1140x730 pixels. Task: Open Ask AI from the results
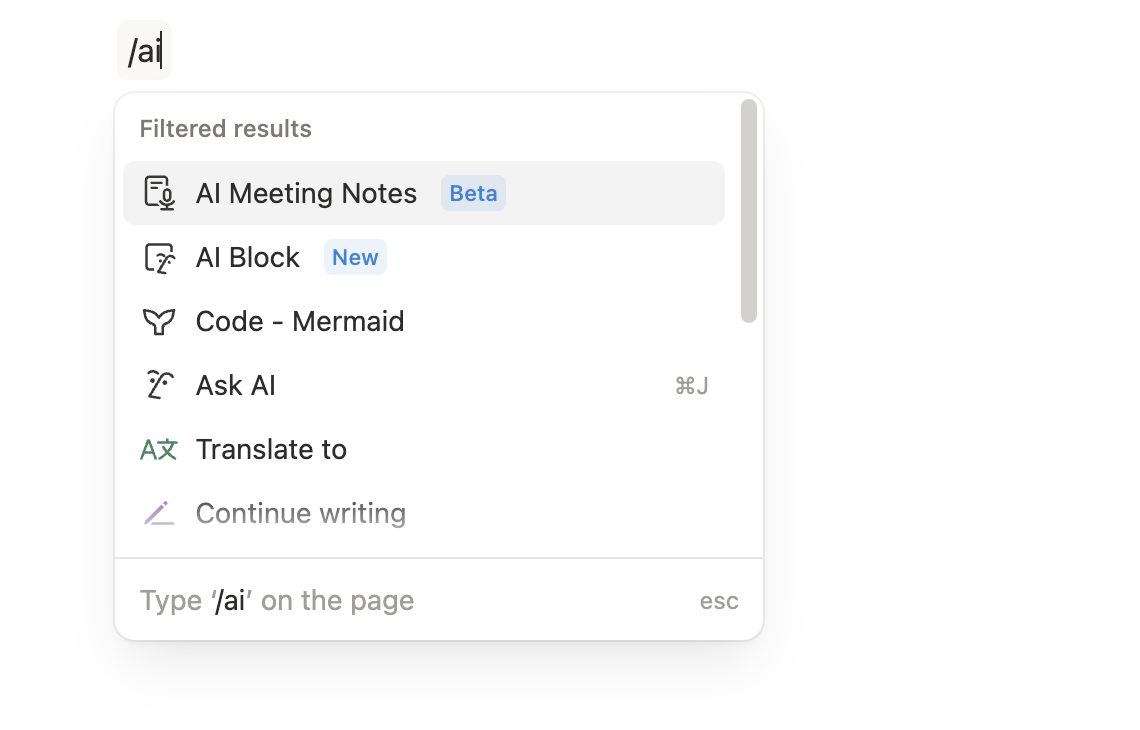236,386
